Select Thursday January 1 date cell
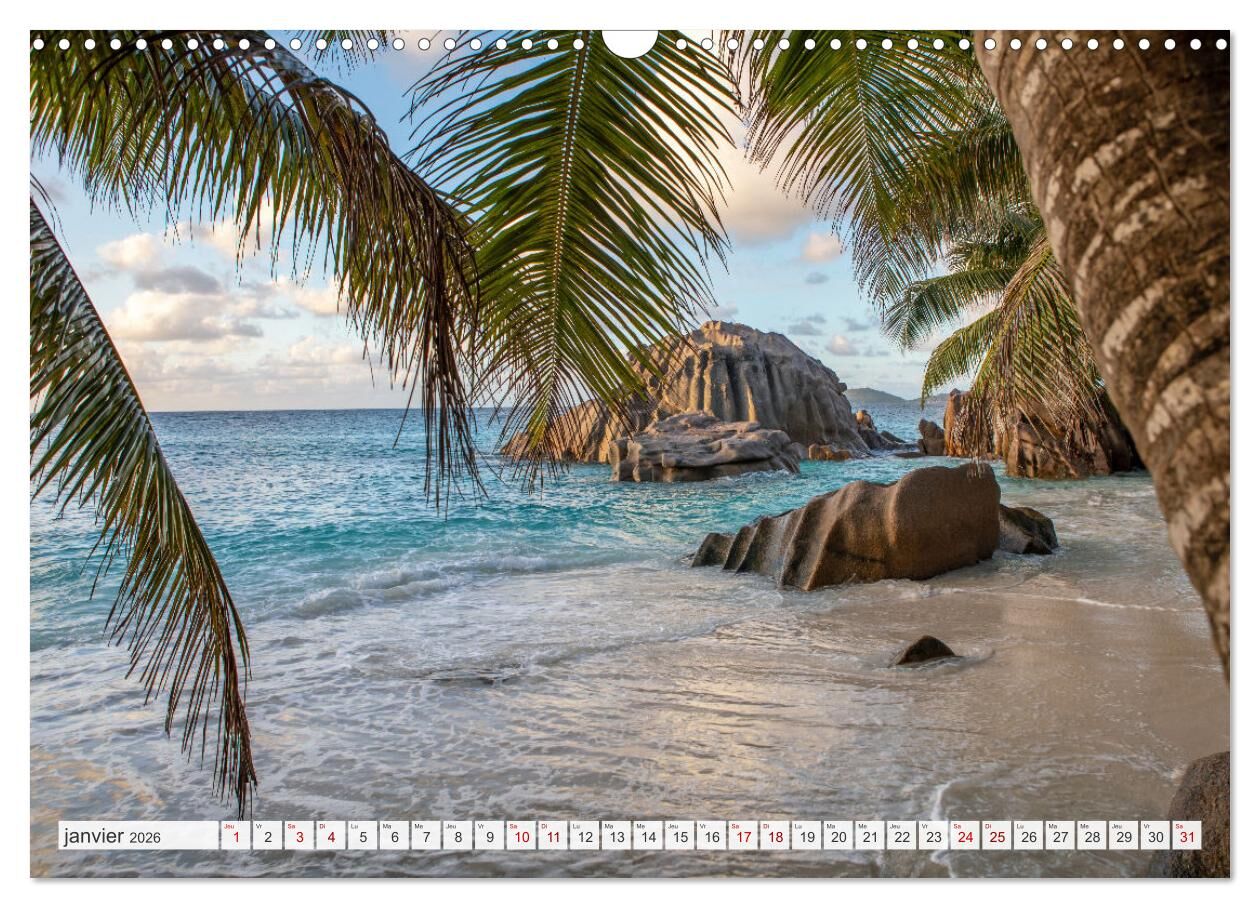The height and width of the screenshot is (908, 1260). 235,836
